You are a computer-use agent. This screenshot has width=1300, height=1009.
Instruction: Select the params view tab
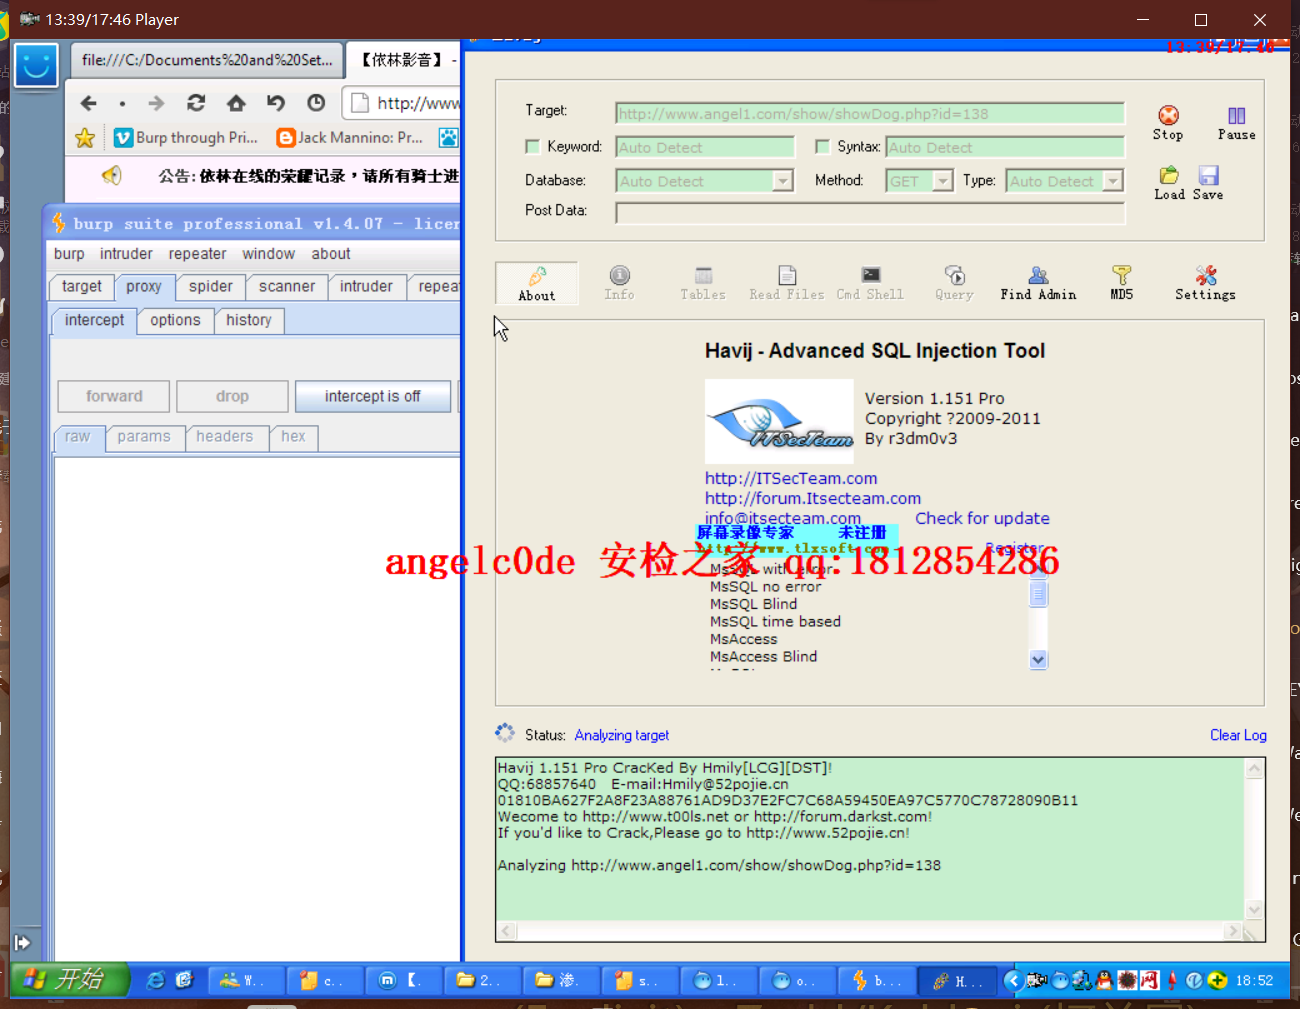[x=144, y=437]
